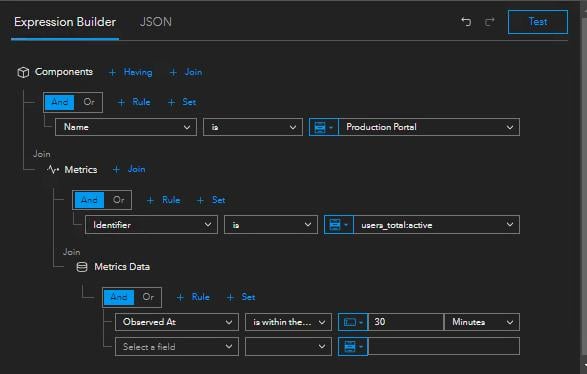
Task: Click the 30 value input field
Action: pos(406,322)
